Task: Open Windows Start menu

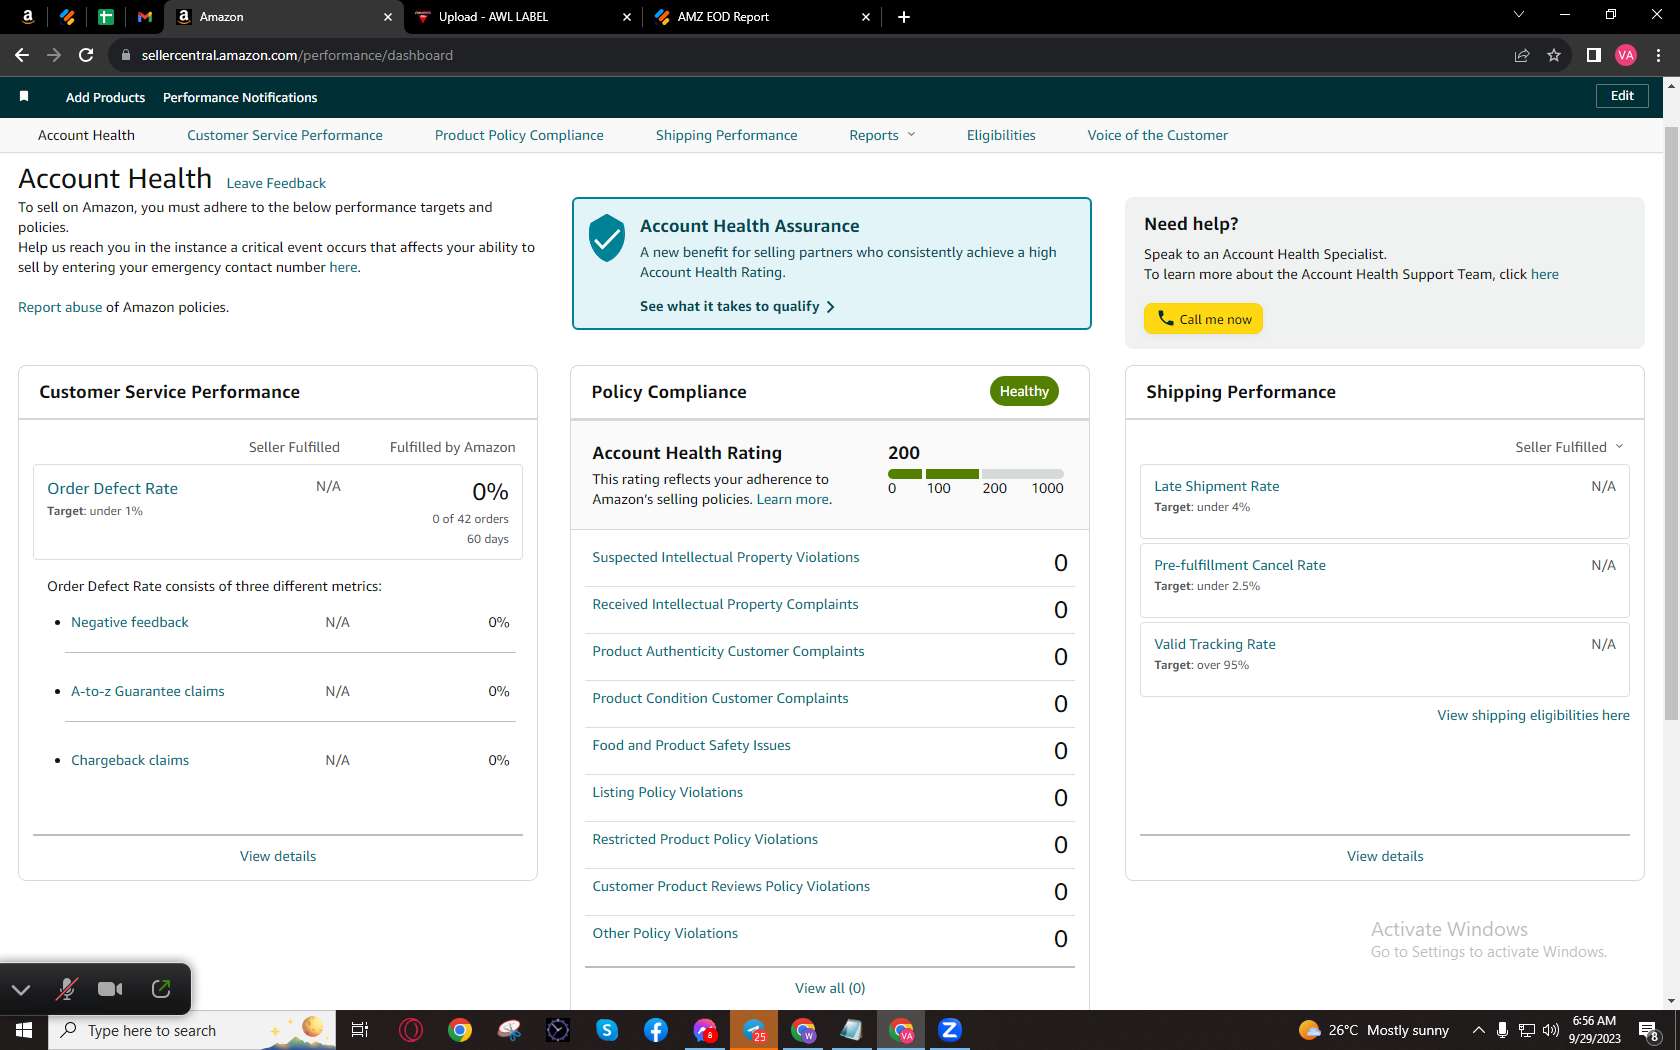Action: (24, 1030)
